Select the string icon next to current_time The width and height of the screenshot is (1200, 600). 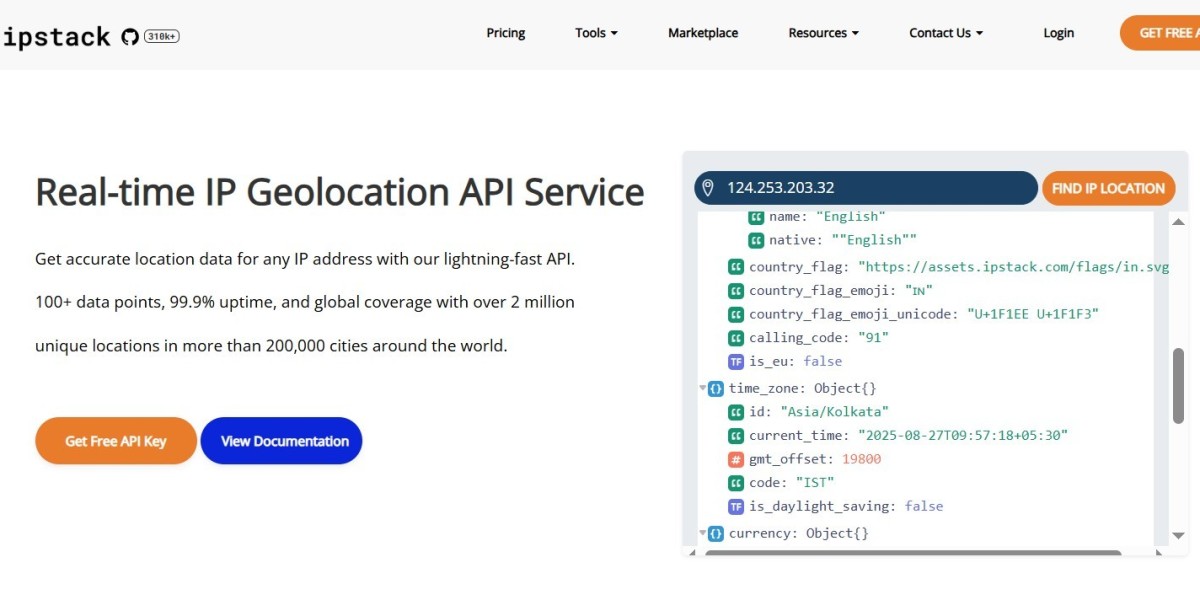coord(736,436)
